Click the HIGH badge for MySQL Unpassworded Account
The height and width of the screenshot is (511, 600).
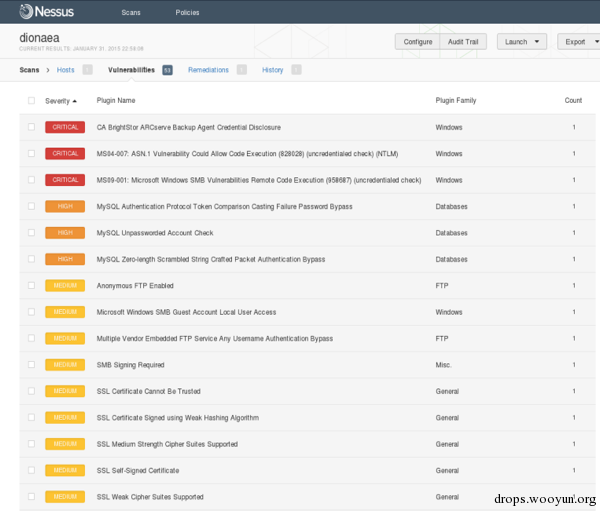[x=65, y=233]
